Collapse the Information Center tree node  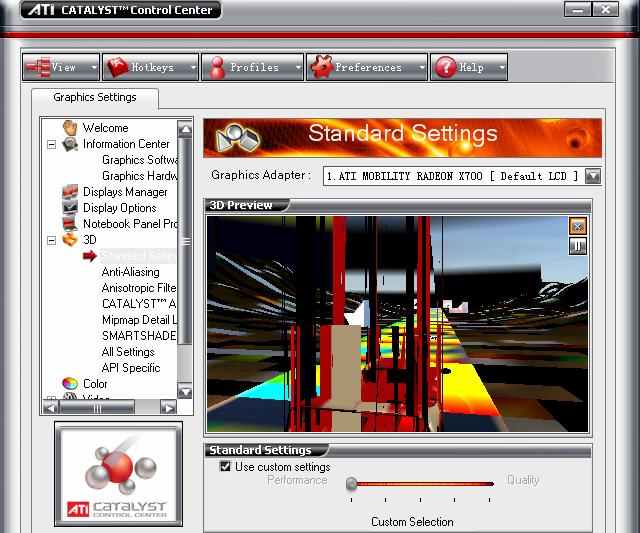pos(51,144)
